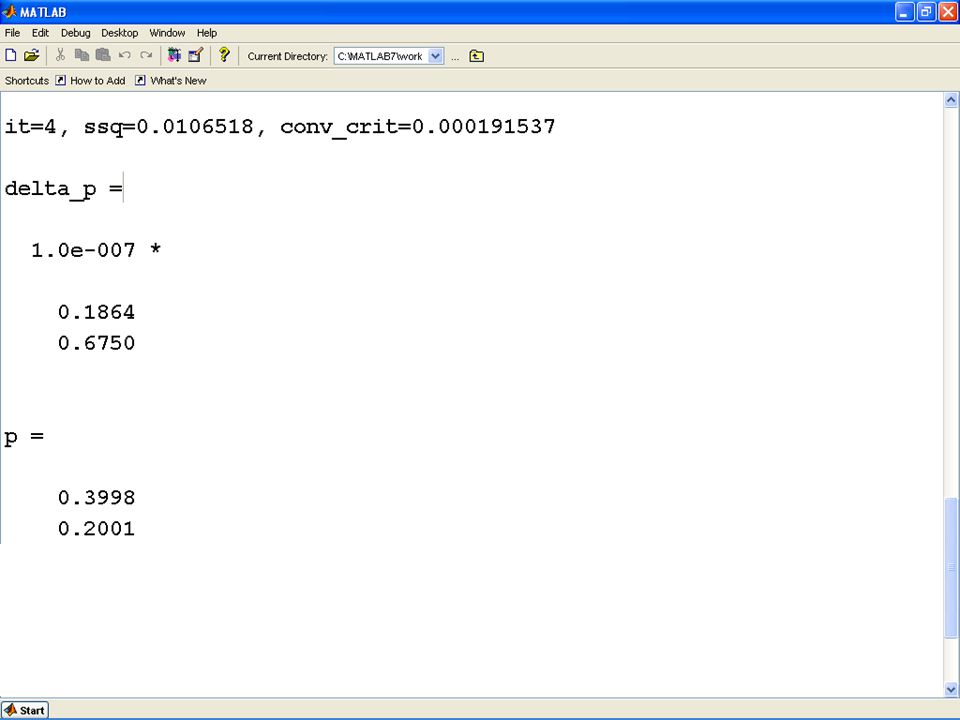The width and height of the screenshot is (960, 720).
Task: Open the Window menu
Action: click(x=167, y=33)
